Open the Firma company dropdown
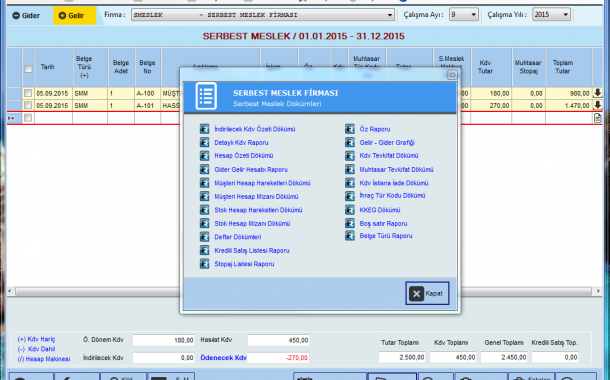The image size is (610, 380). pyautogui.click(x=263, y=15)
